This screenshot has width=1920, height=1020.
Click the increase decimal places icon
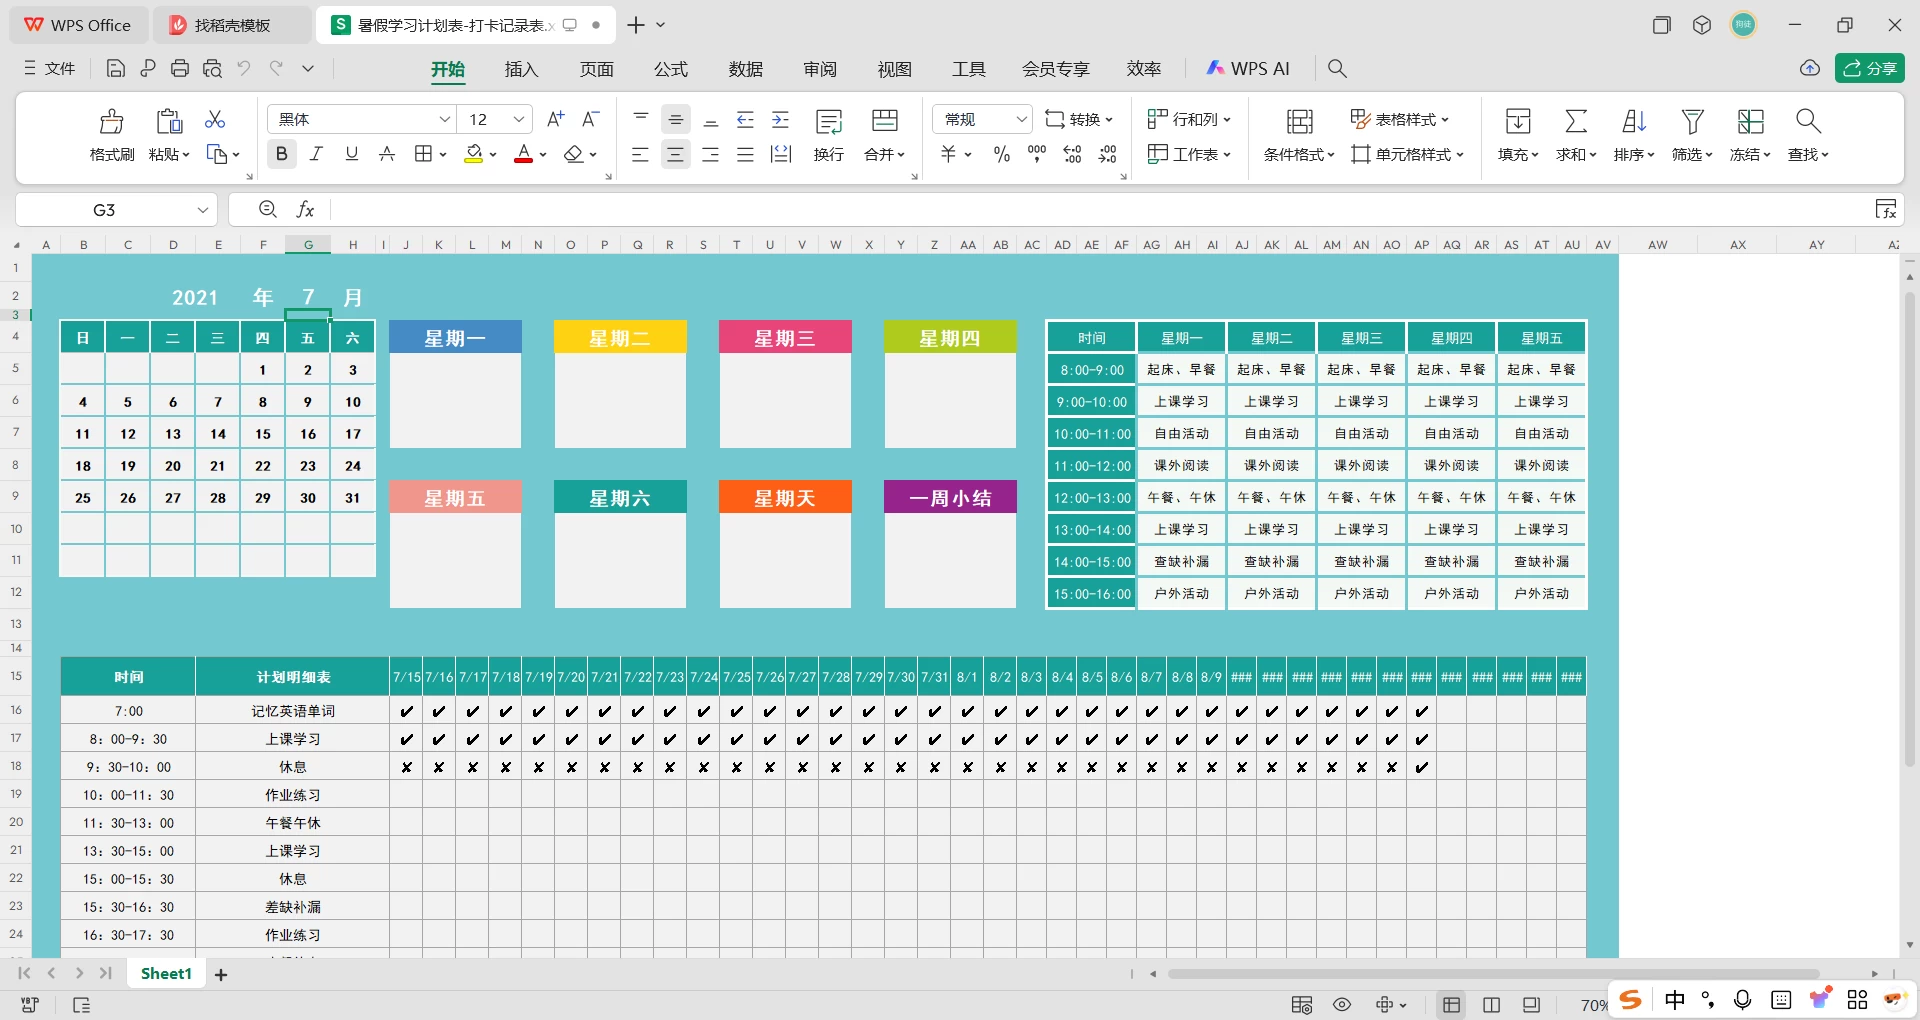point(1072,154)
